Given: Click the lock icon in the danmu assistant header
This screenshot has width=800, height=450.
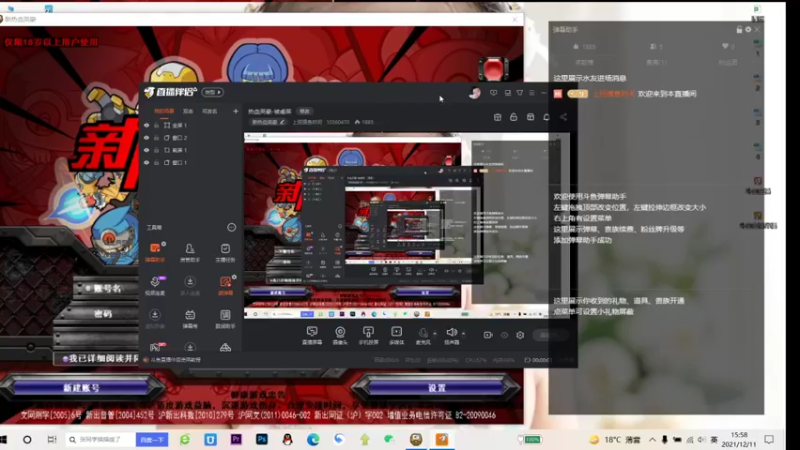Looking at the screenshot, I should tap(739, 30).
